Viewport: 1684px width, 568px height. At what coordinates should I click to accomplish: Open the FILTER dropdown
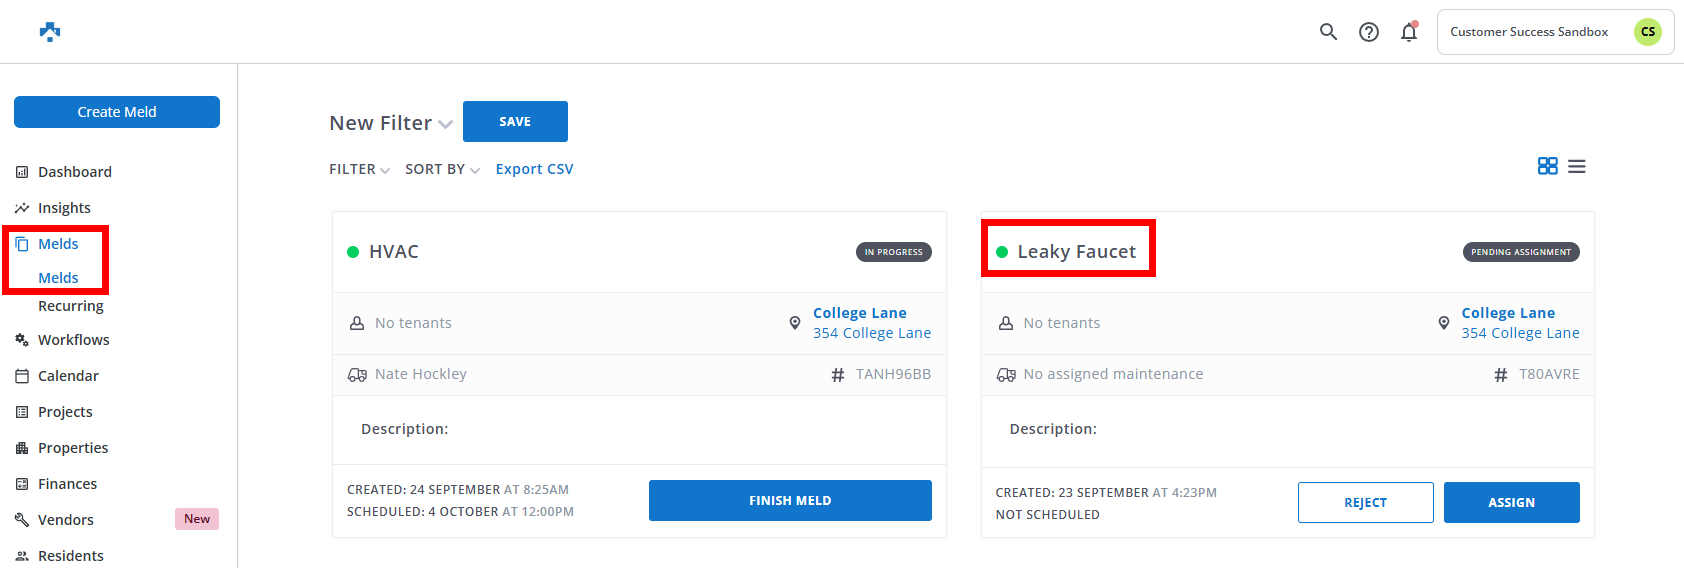click(359, 169)
